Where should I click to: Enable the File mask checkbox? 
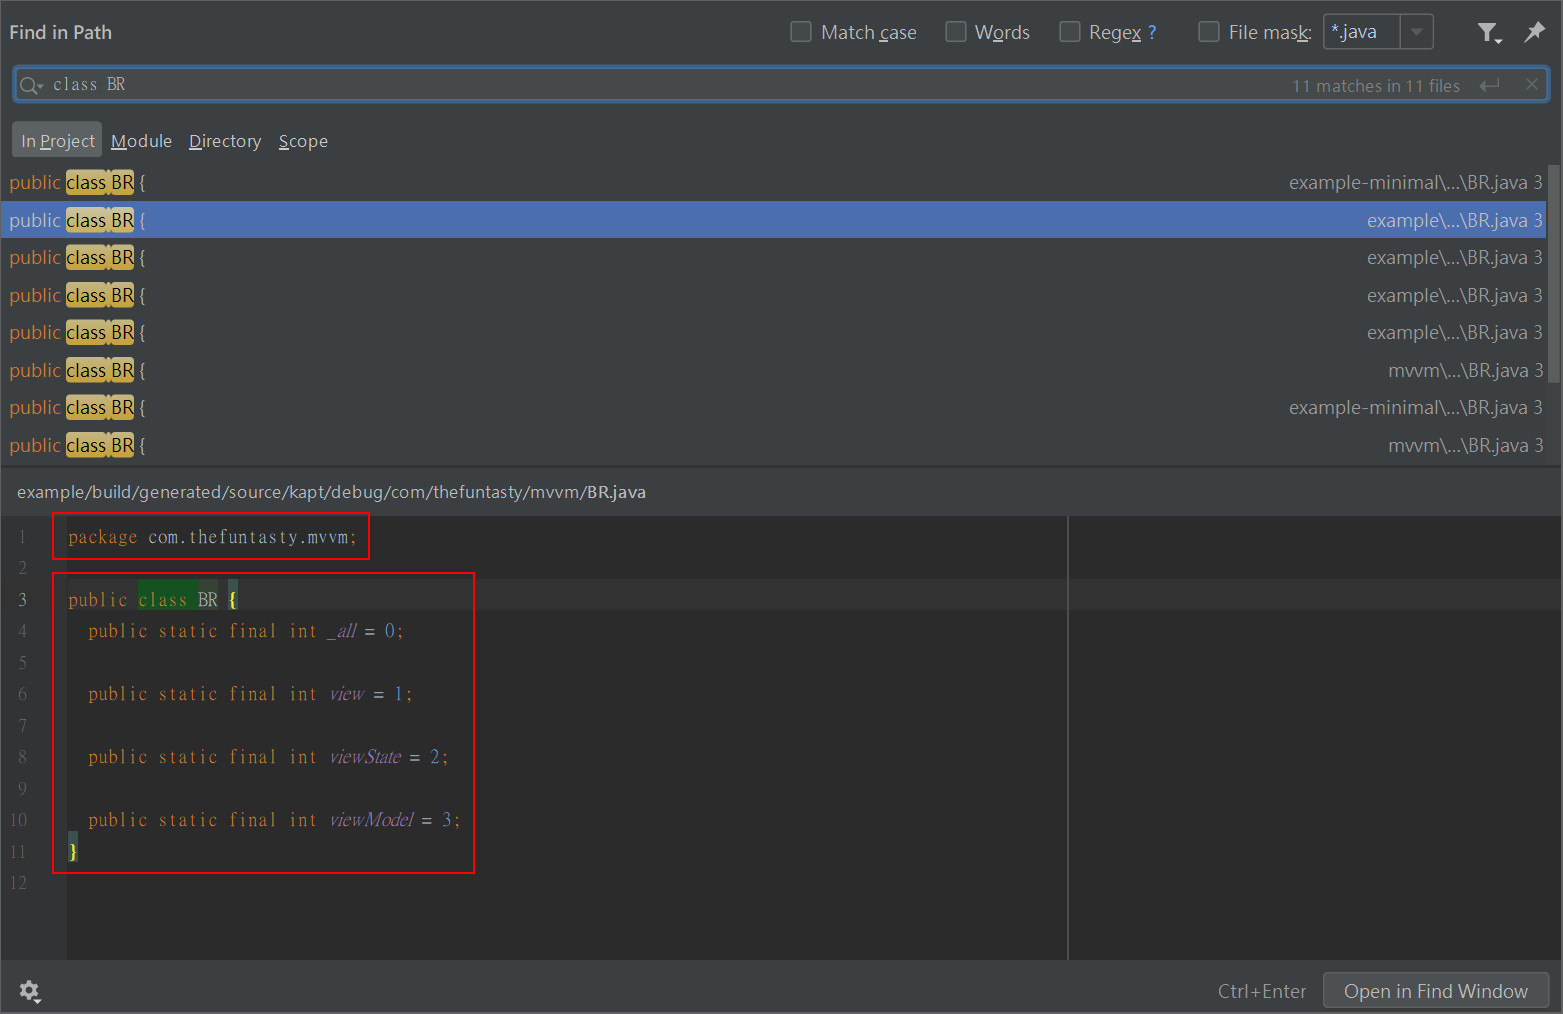1208,31
